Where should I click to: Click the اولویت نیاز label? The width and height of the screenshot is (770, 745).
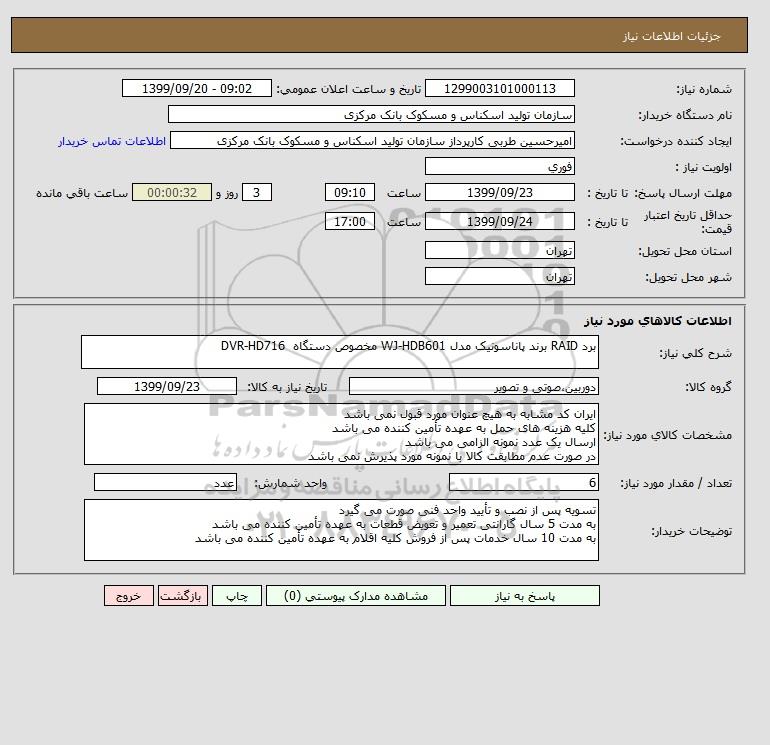pyautogui.click(x=704, y=167)
